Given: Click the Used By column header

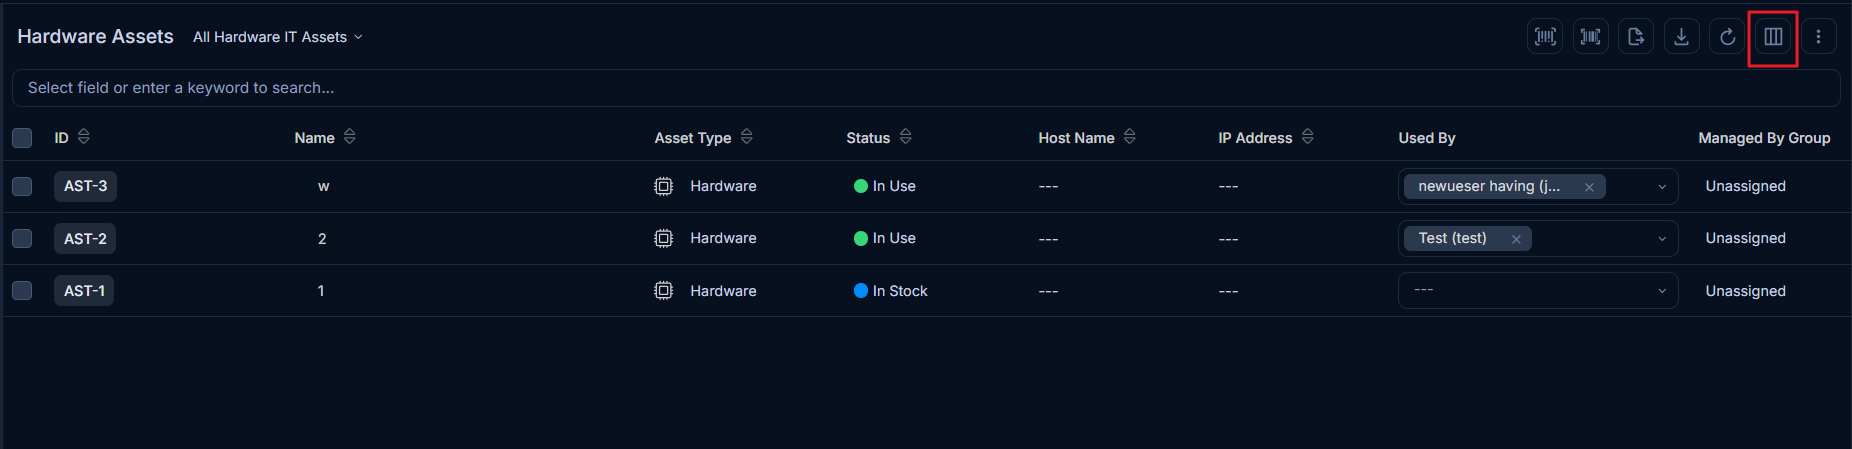Looking at the screenshot, I should (1426, 138).
